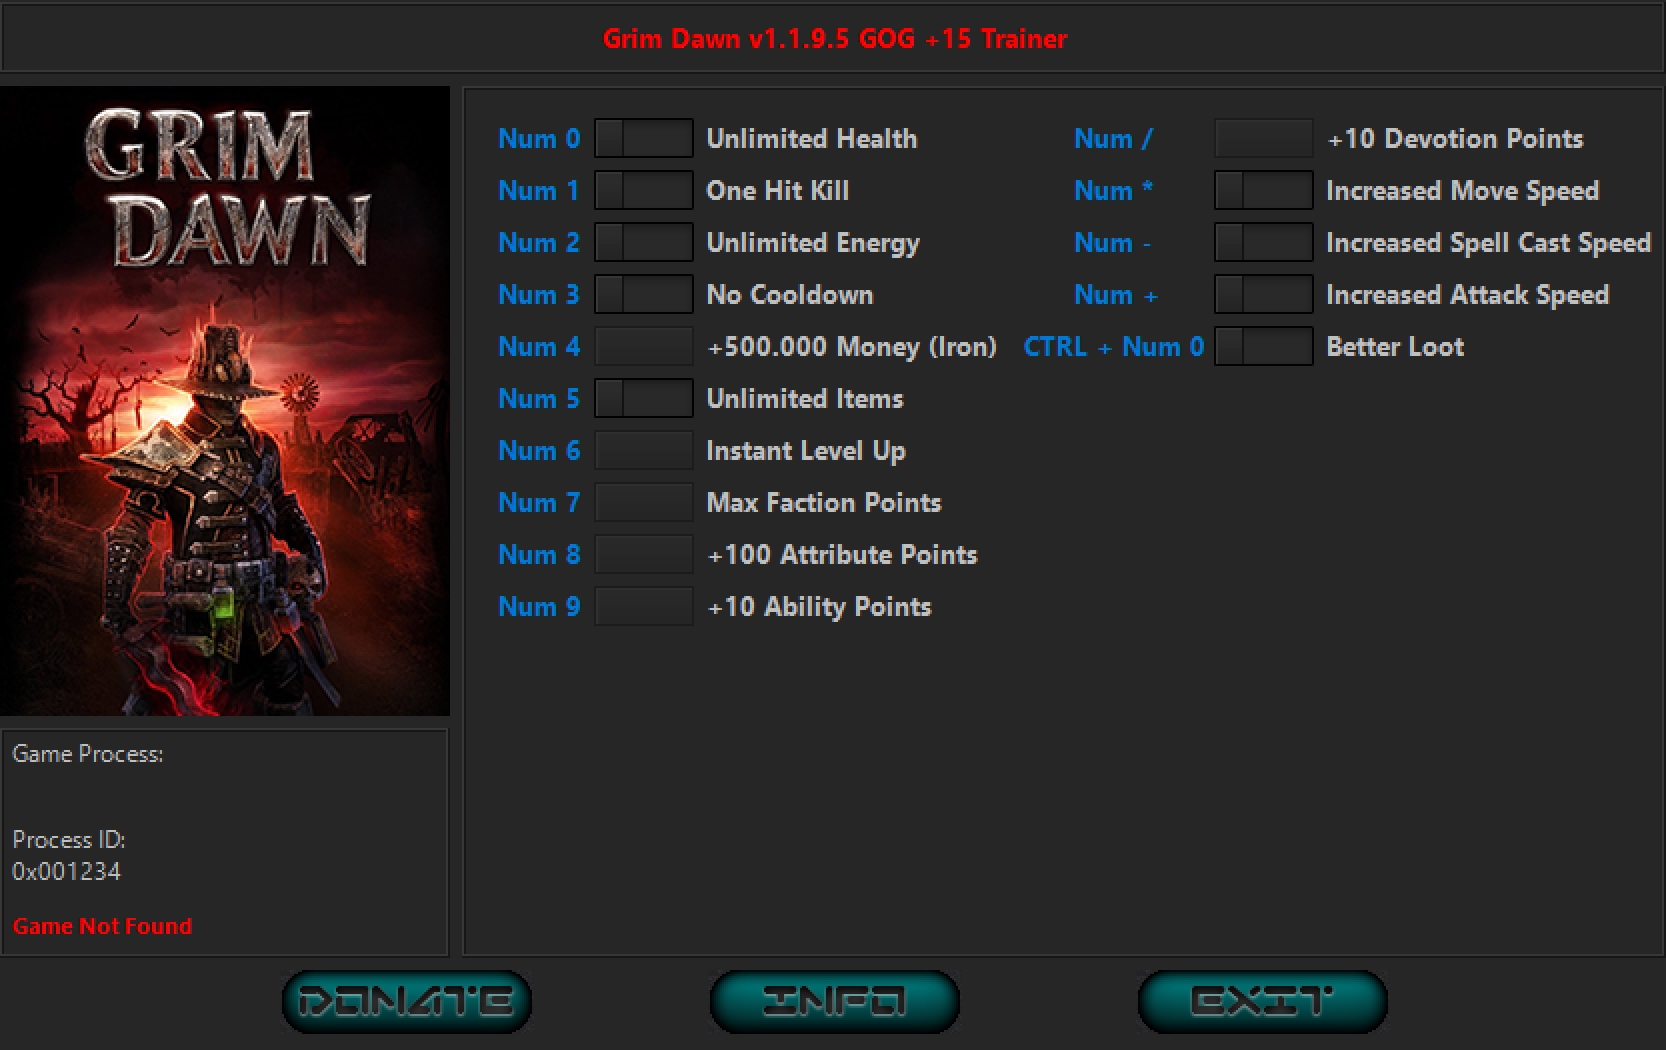Click the EXIT button

pos(1262,1001)
